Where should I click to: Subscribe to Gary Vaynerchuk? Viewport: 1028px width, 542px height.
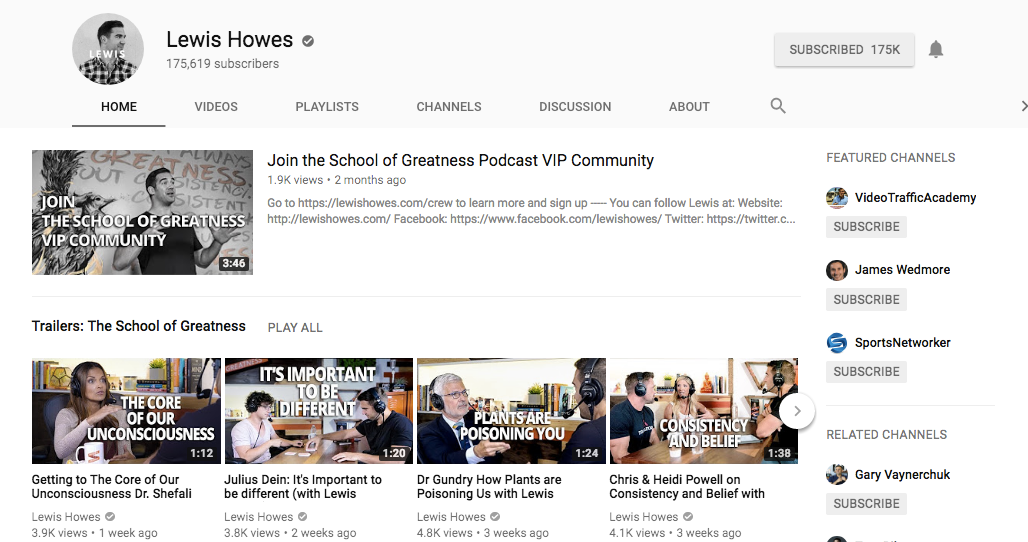(x=866, y=503)
